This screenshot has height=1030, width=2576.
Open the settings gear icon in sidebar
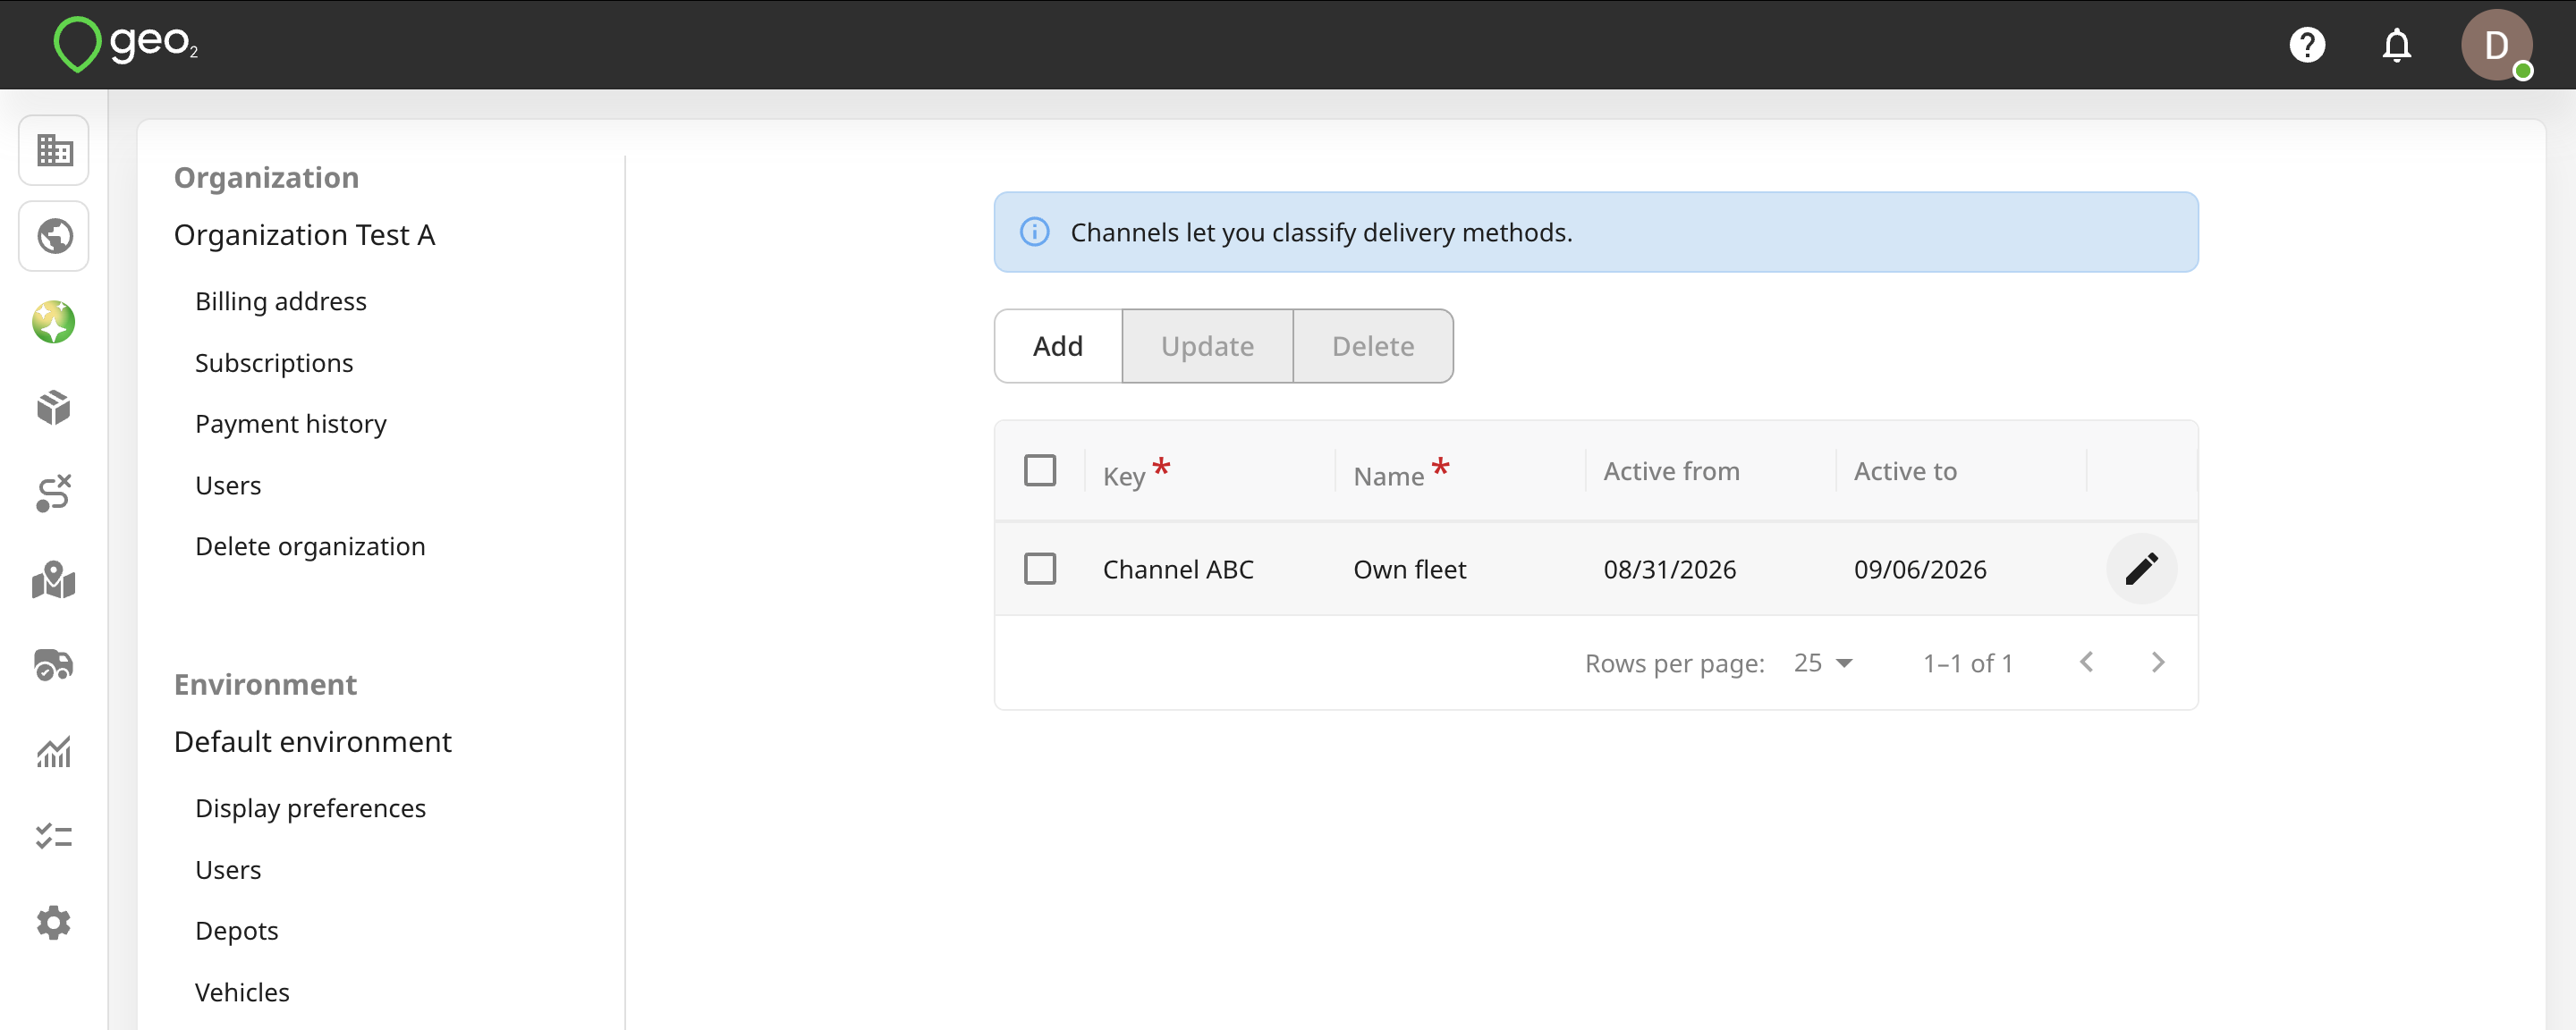point(54,922)
